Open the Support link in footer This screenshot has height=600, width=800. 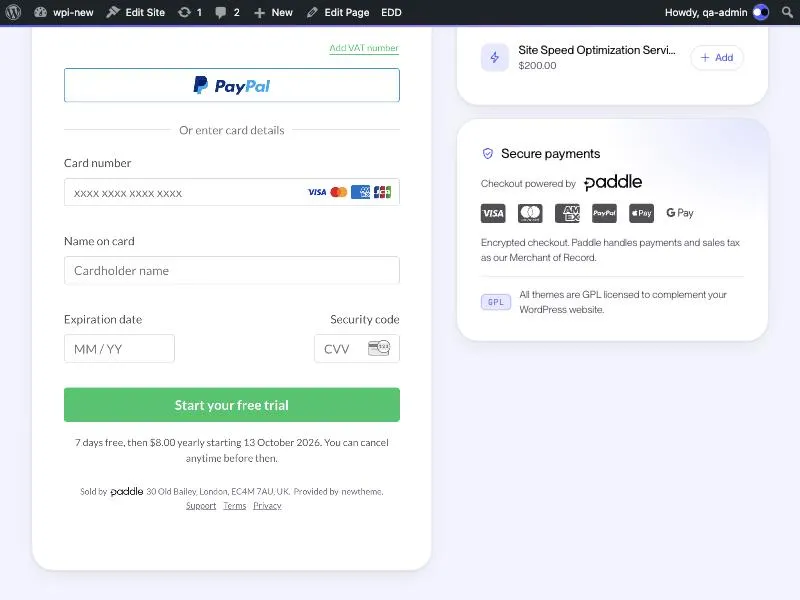tap(201, 506)
